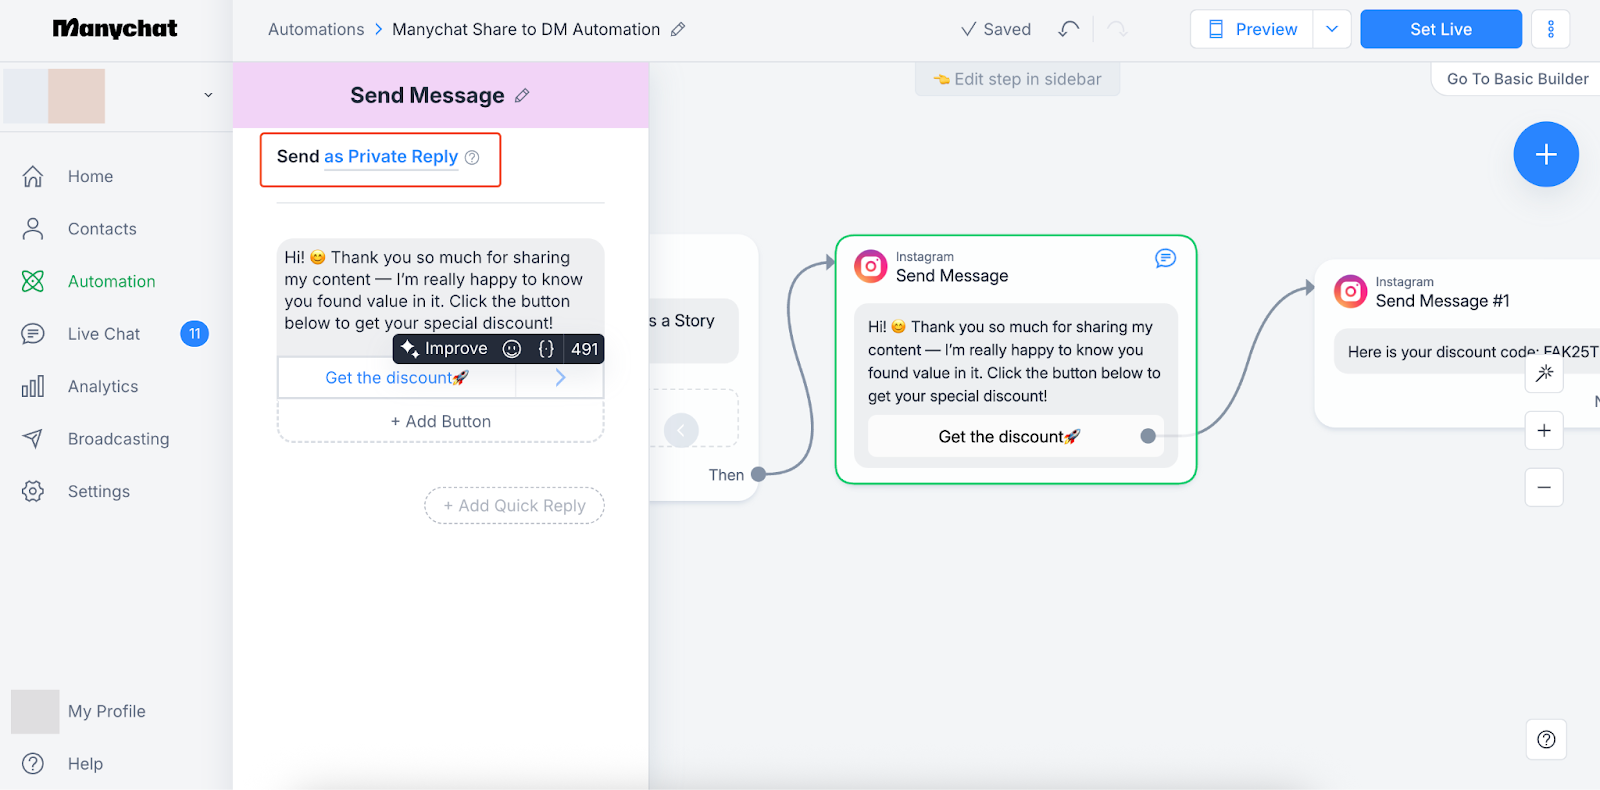Image resolution: width=1600 pixels, height=790 pixels.
Task: Click the pencil icon beside automation name
Action: pos(678,30)
